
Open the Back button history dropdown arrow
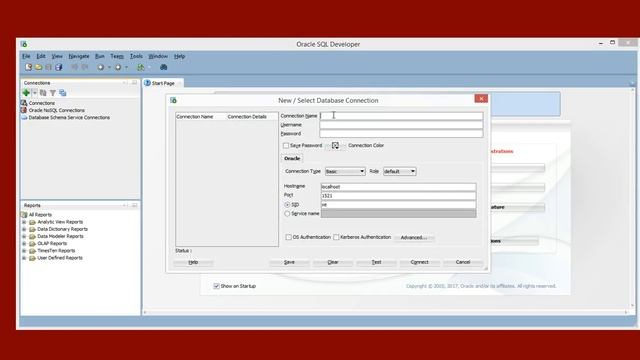pos(109,67)
